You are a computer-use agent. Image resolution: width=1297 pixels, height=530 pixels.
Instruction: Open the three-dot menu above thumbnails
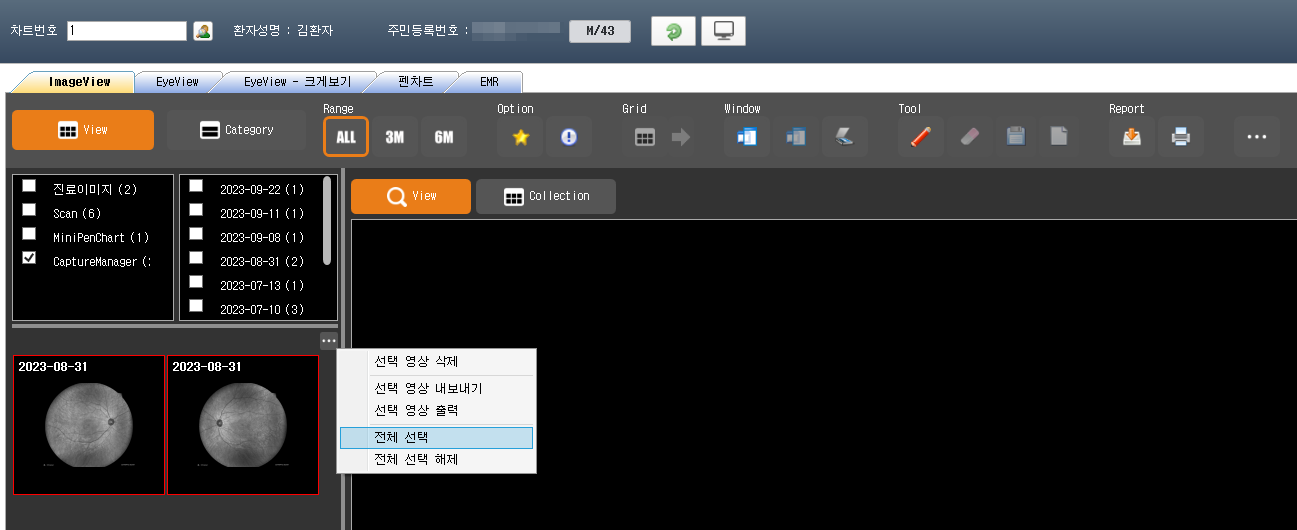(x=329, y=341)
